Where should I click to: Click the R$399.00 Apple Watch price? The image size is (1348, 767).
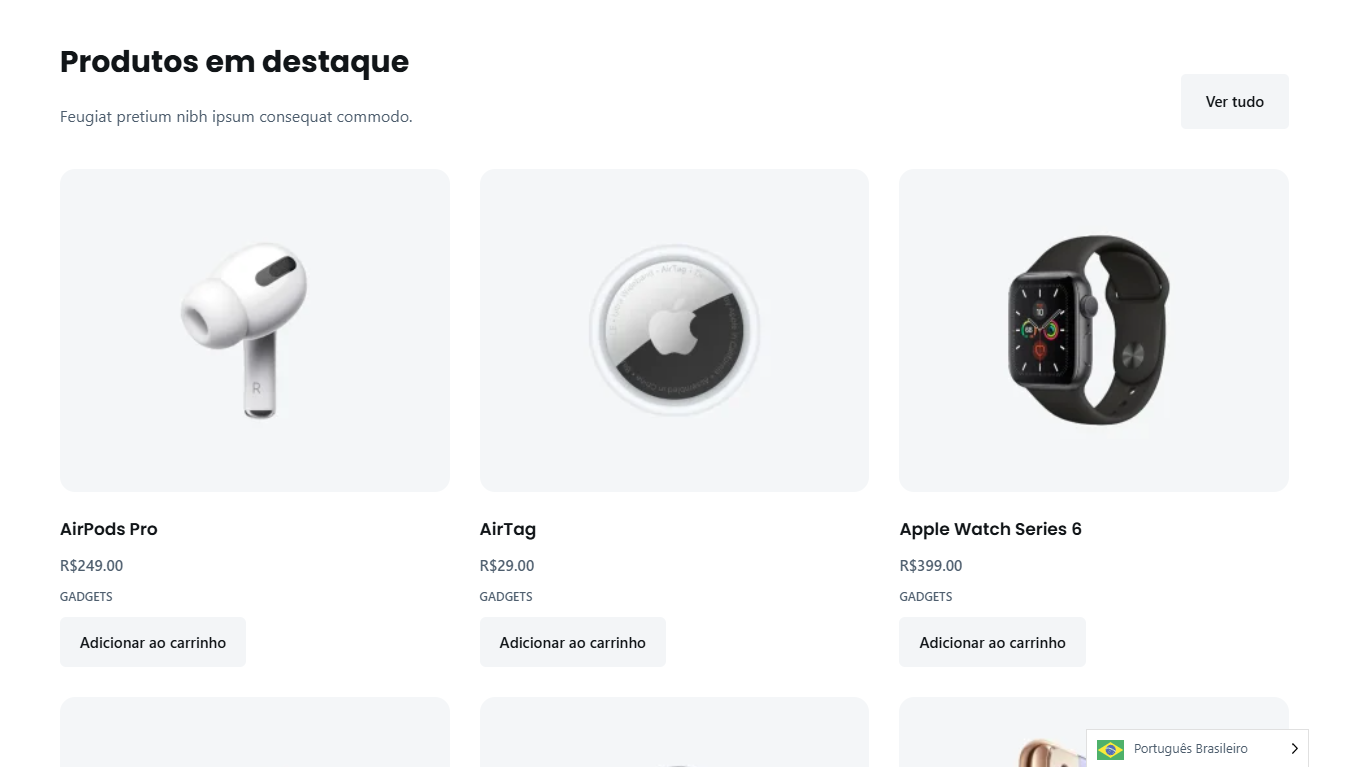(x=930, y=566)
